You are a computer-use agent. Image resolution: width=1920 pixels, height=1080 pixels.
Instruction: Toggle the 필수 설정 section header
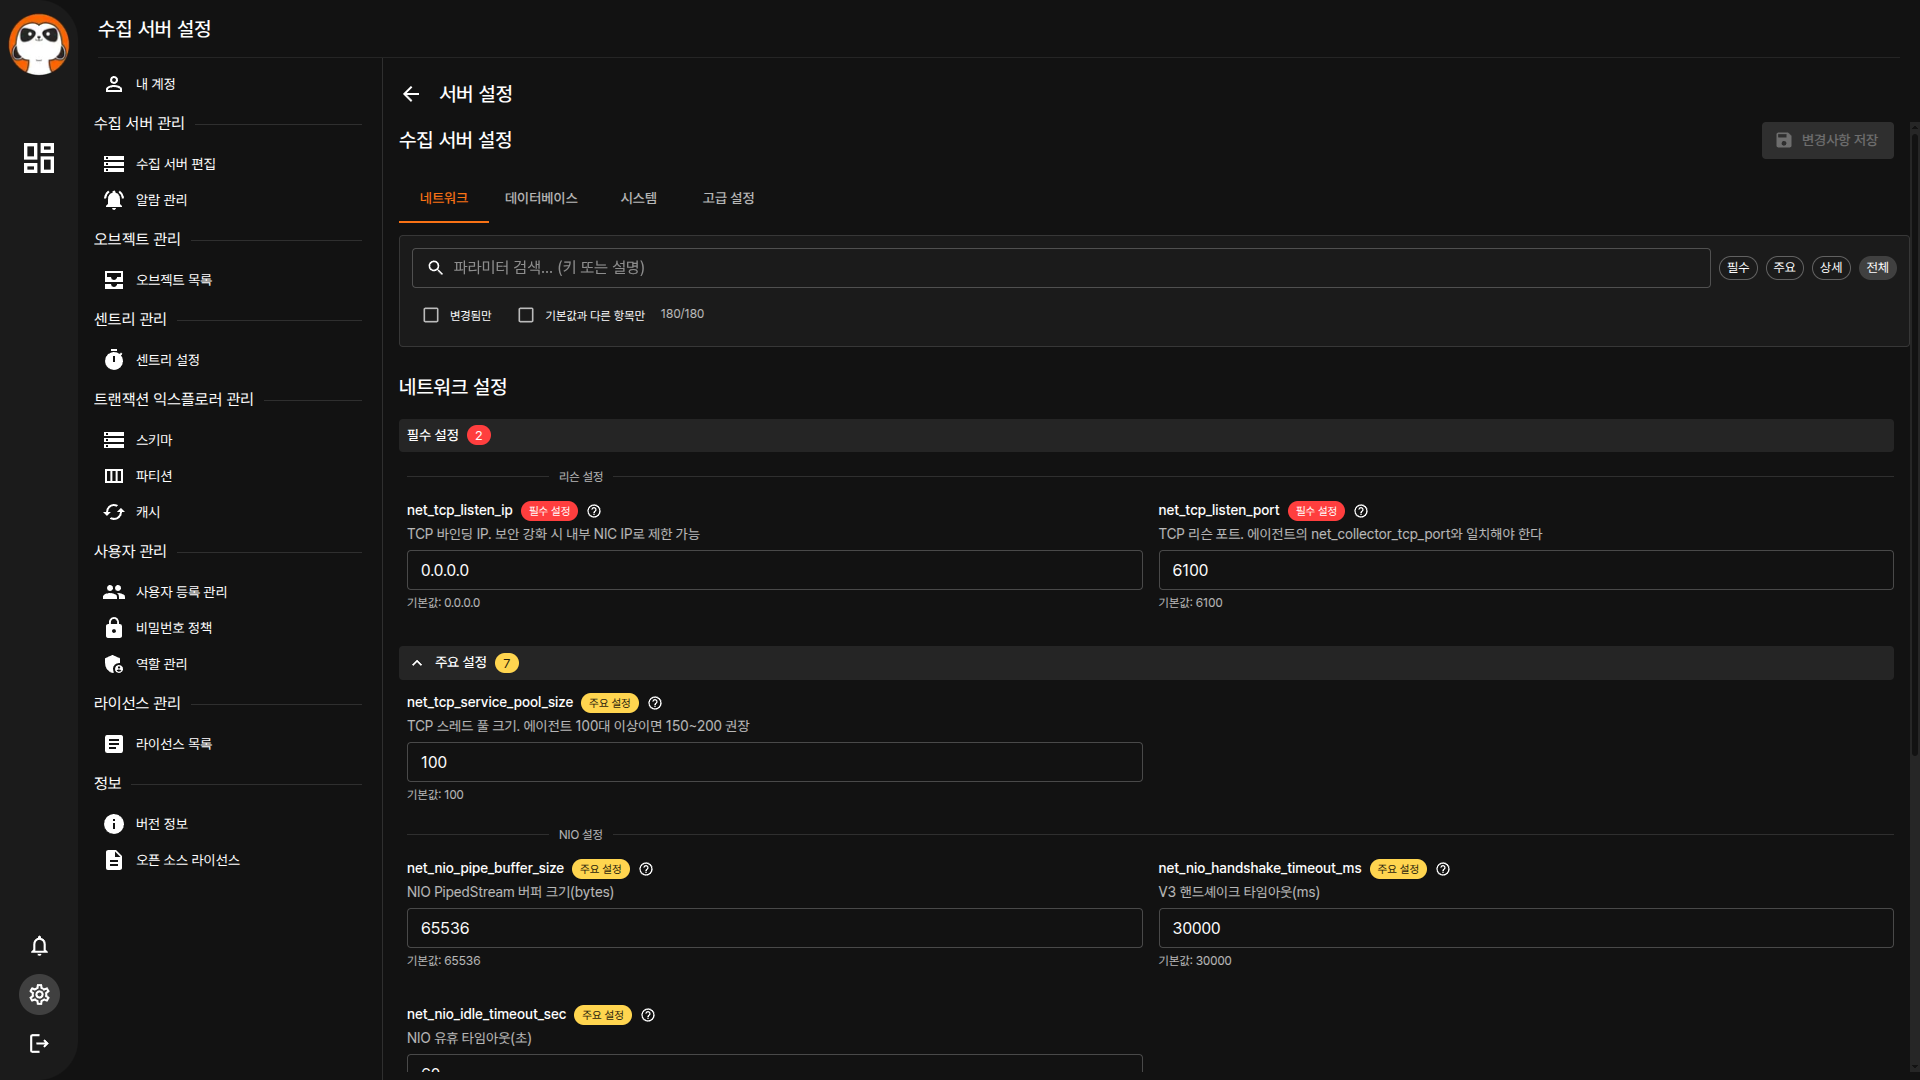[x=433, y=435]
